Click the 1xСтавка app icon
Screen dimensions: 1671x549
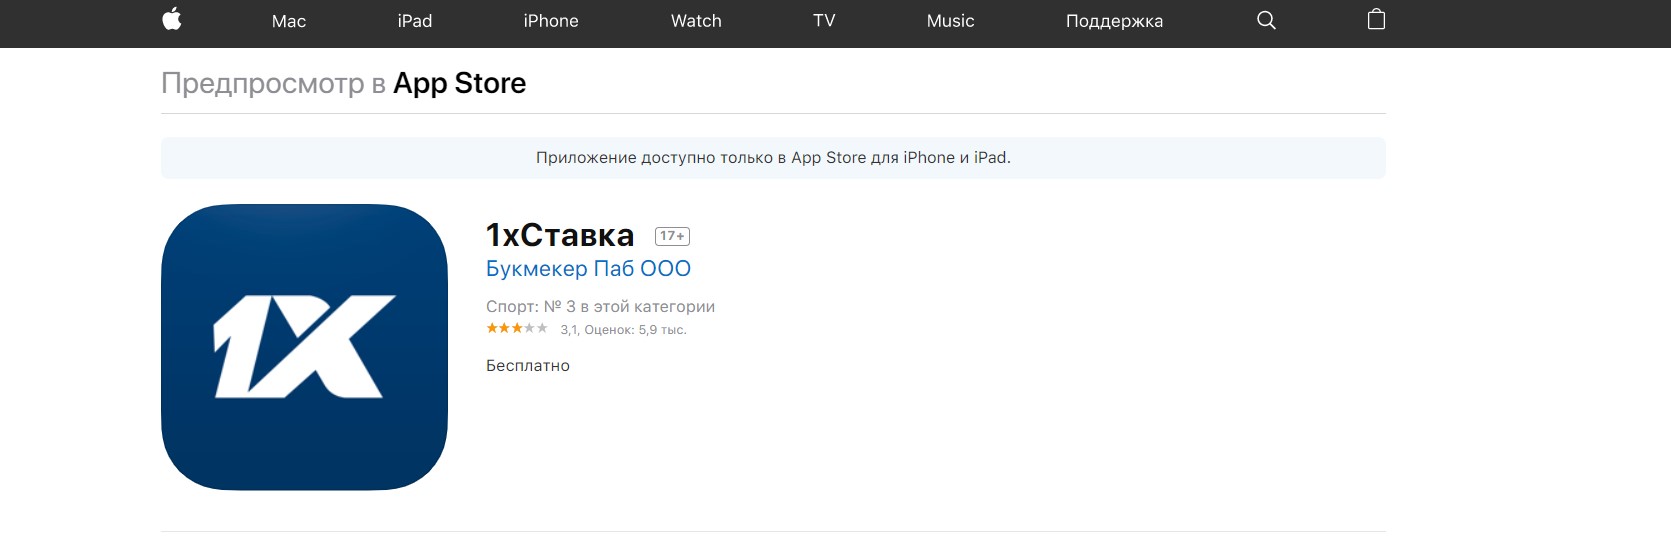304,347
